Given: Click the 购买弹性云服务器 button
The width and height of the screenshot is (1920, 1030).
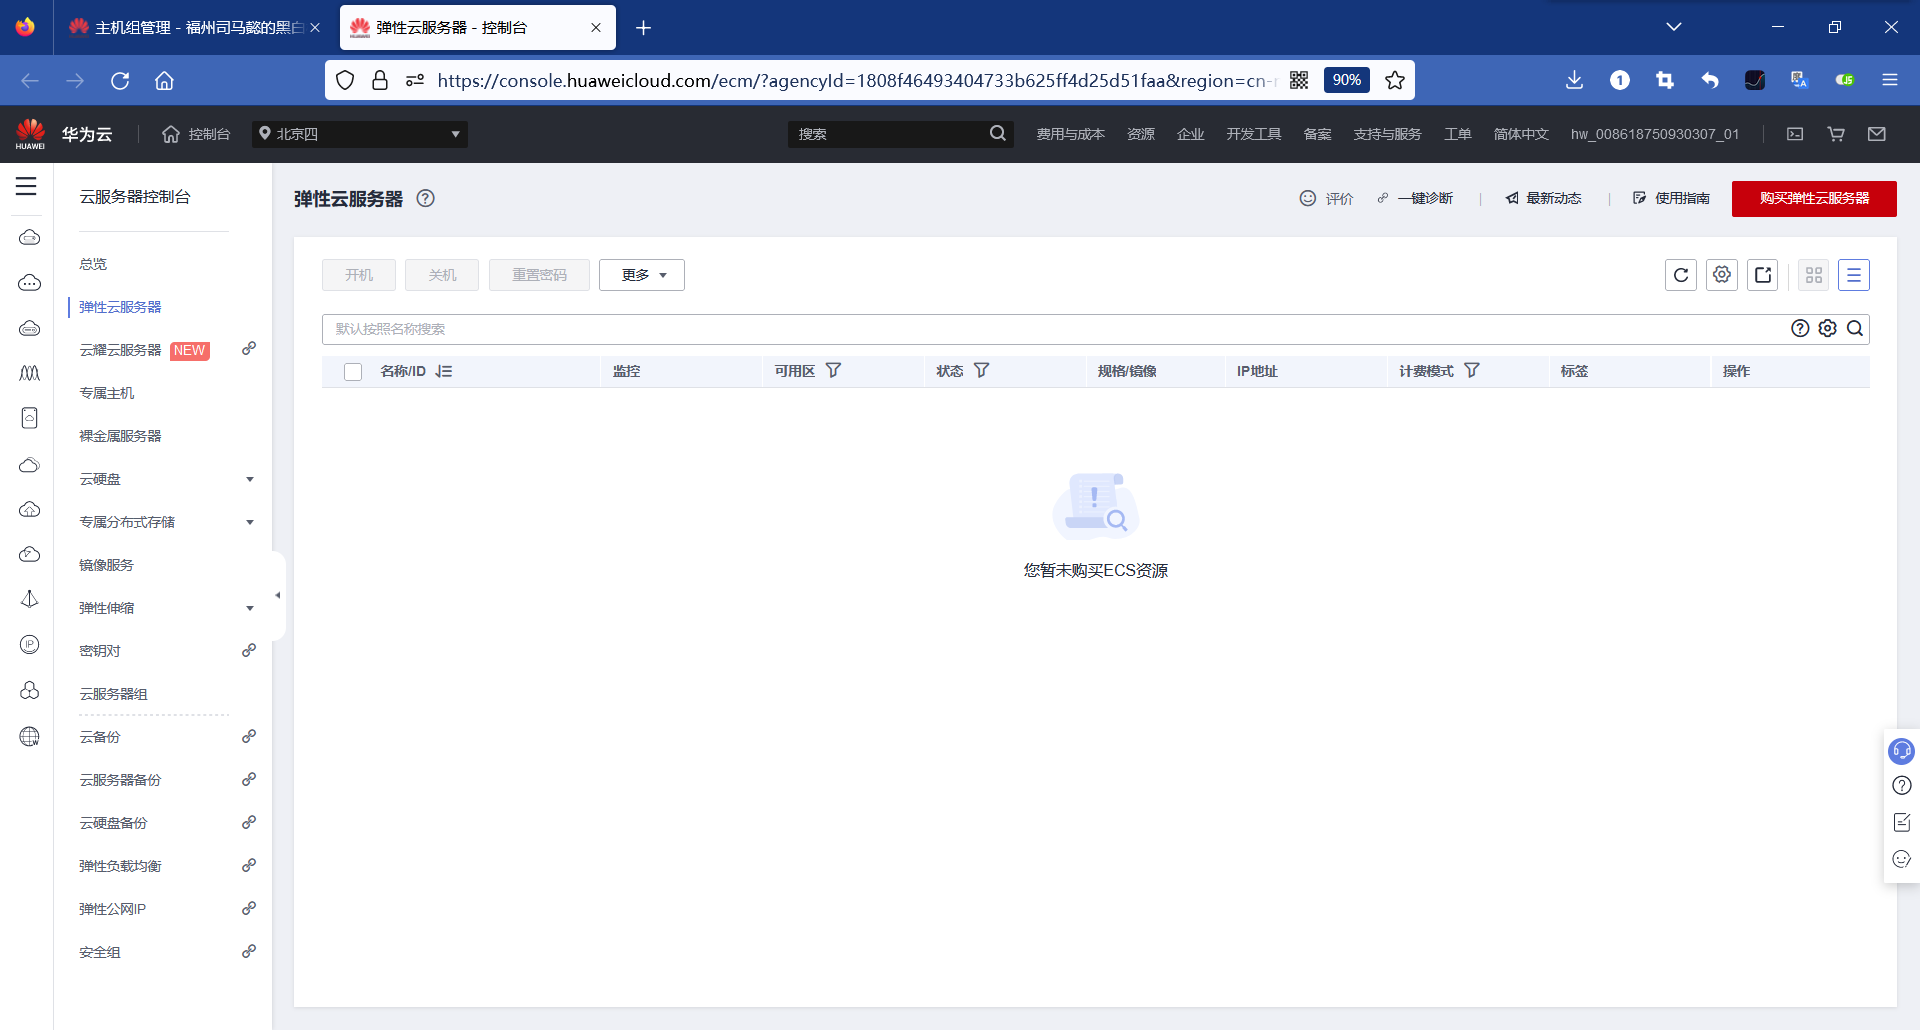Looking at the screenshot, I should [1813, 198].
